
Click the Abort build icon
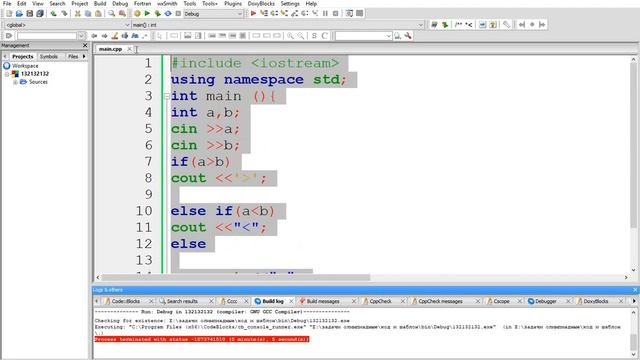[178, 13]
